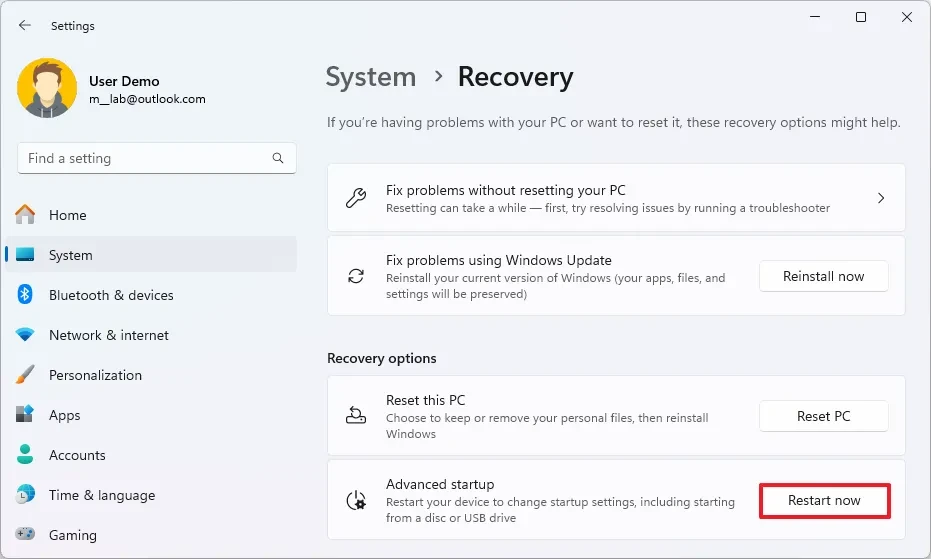Click the User Demo account name
This screenshot has height=559, width=931.
124,81
